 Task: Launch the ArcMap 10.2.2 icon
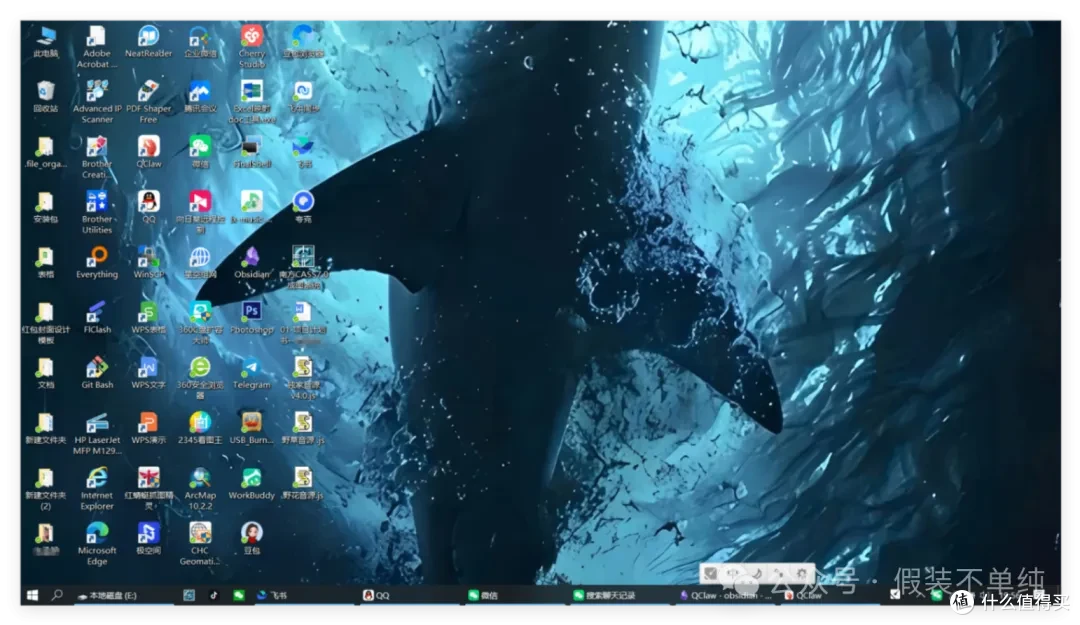200,489
